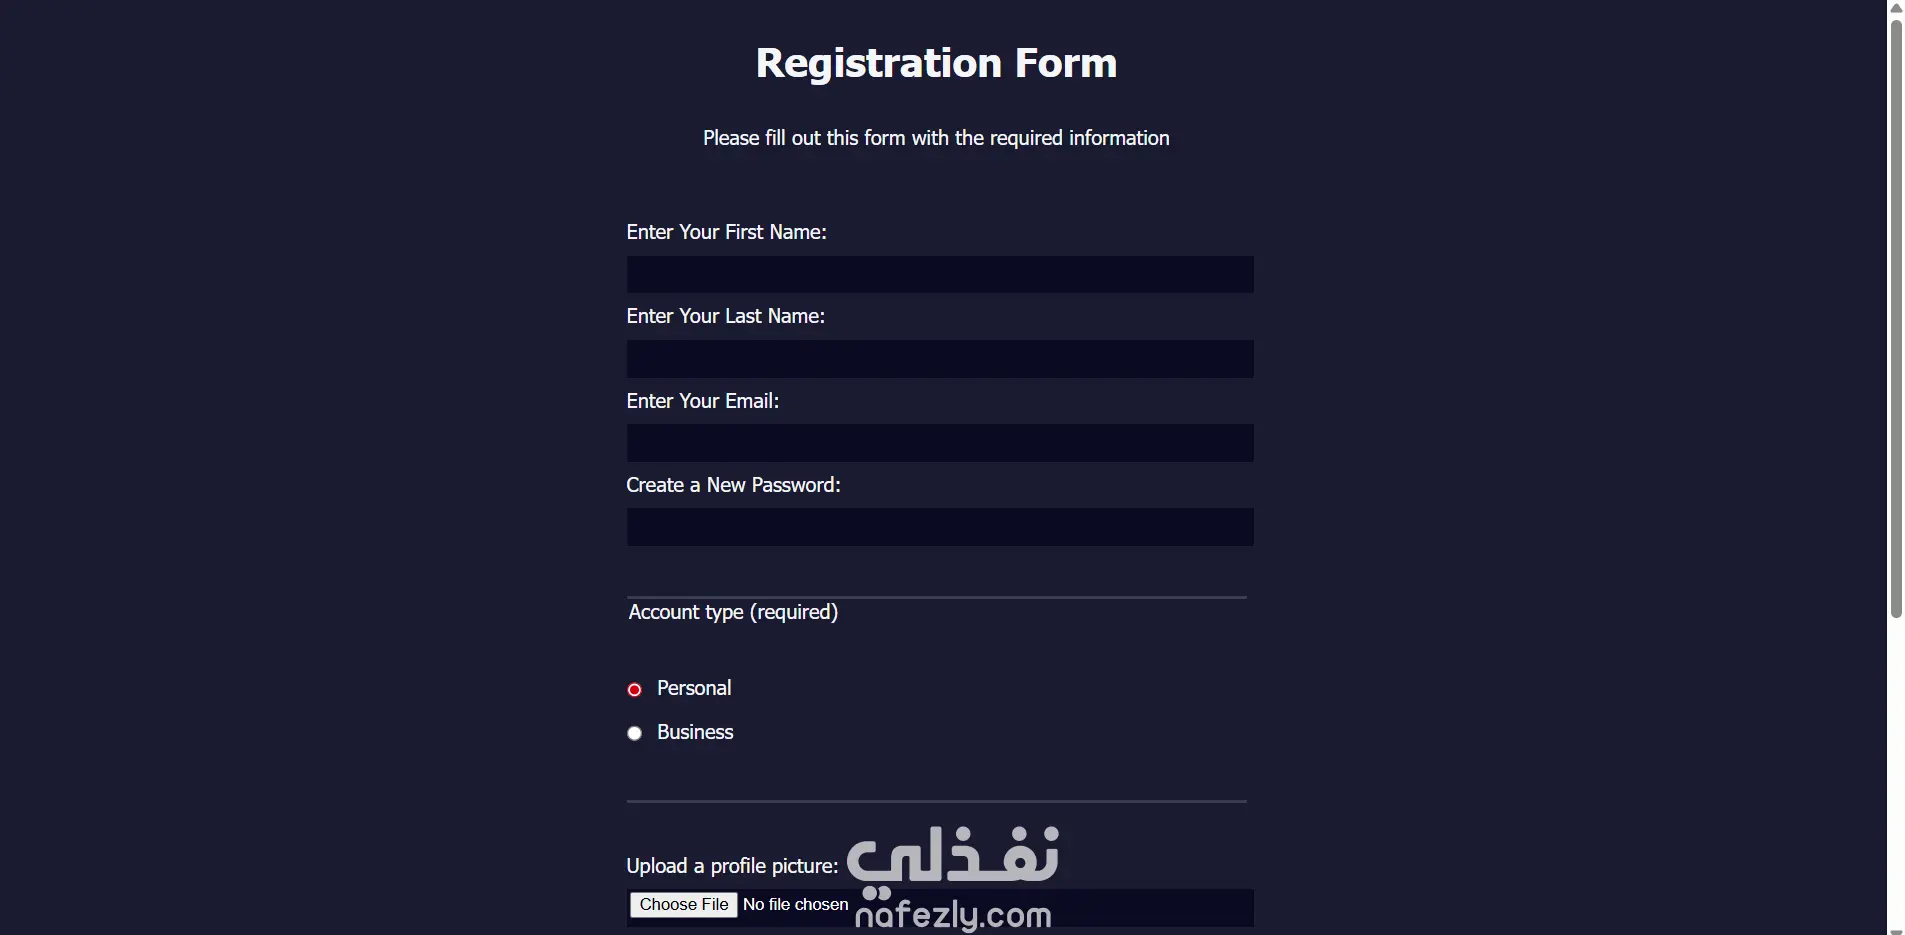Image resolution: width=1905 pixels, height=935 pixels.
Task: Click the "Enter Your Last Name:" label
Action: click(x=725, y=316)
